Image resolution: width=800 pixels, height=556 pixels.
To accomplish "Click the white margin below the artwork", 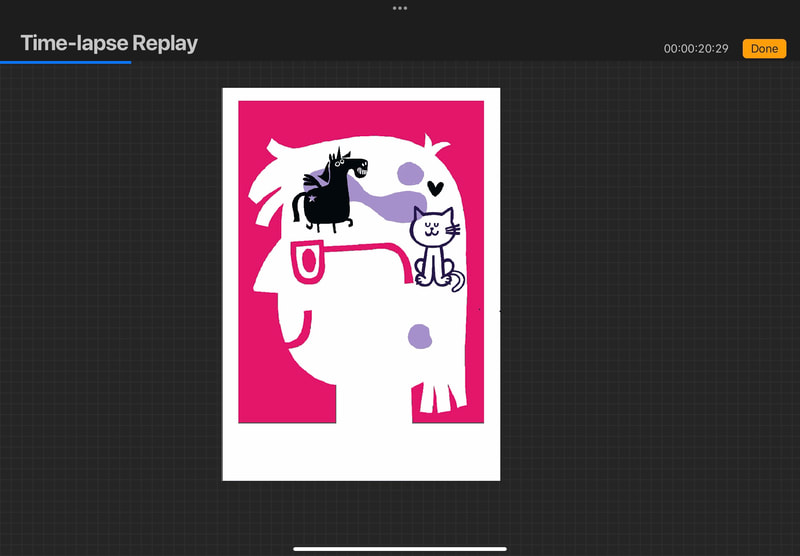I will pyautogui.click(x=360, y=452).
